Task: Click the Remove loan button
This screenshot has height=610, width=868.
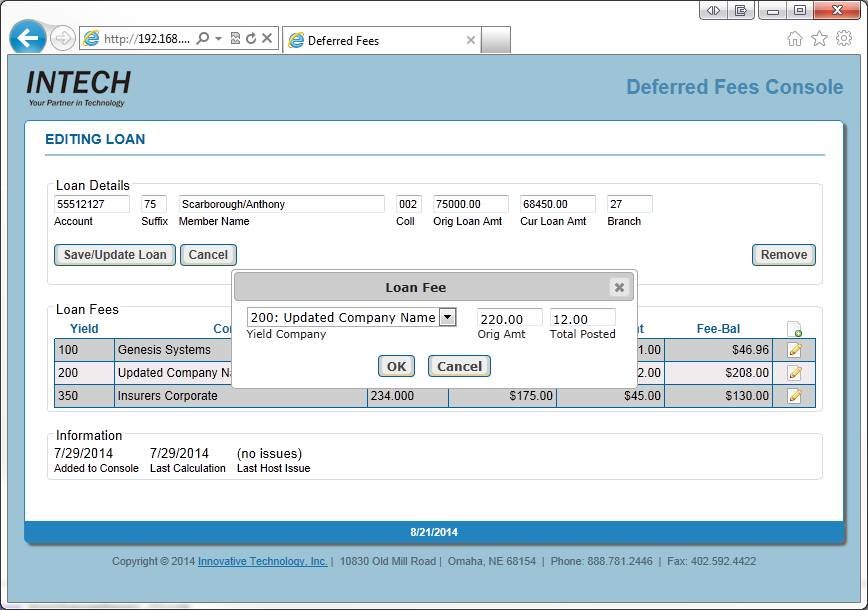Action: tap(783, 255)
